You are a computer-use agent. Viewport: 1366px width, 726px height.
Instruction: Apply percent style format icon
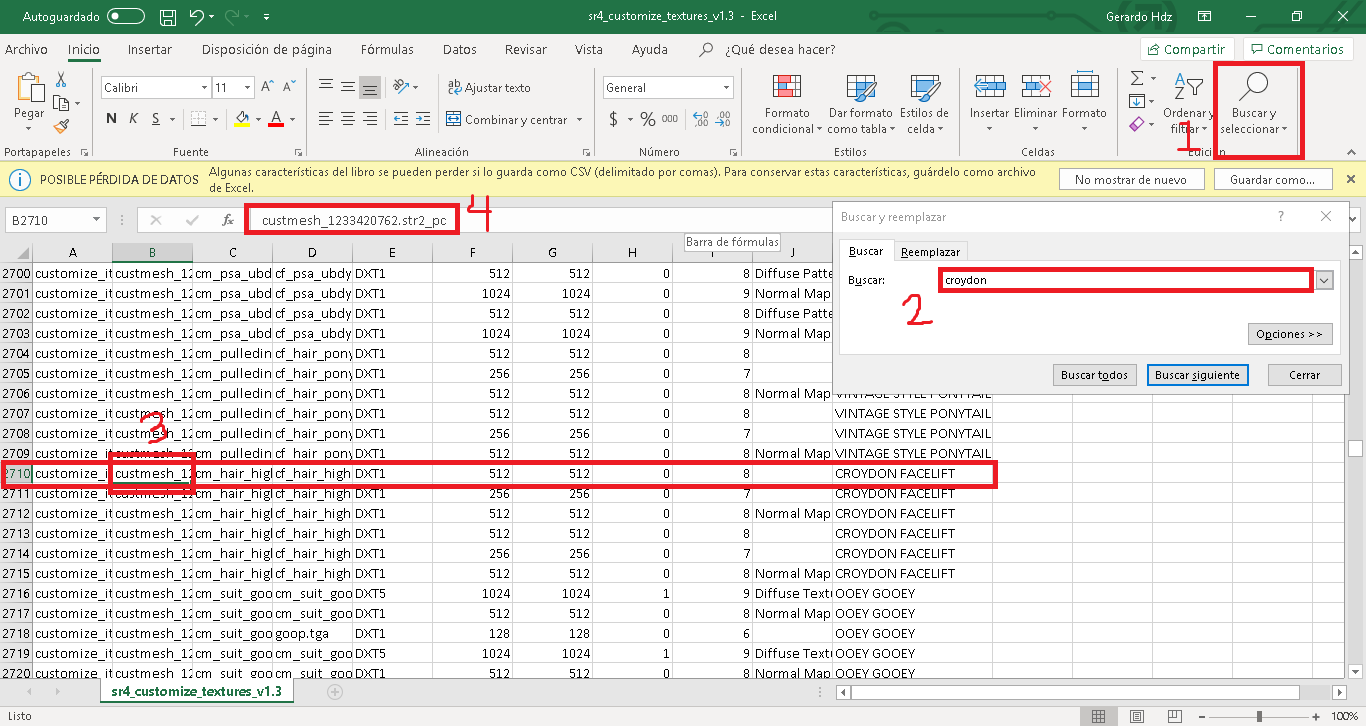648,119
